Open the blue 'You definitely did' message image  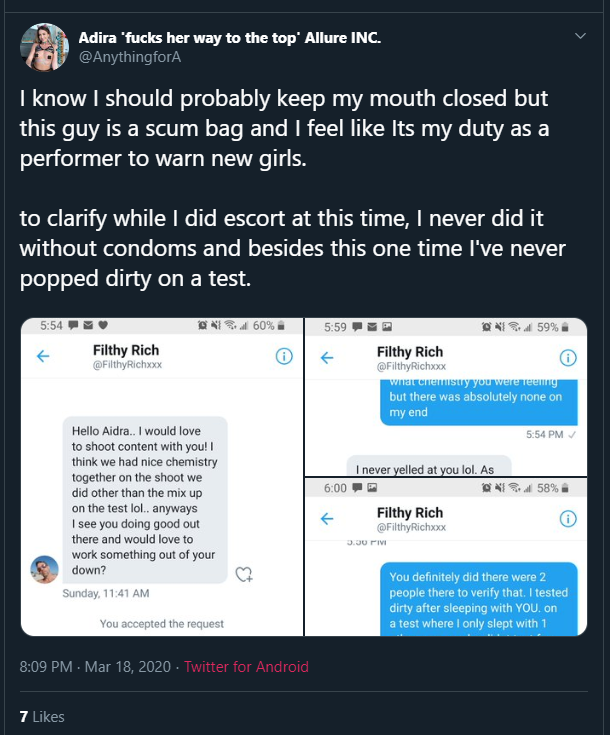tap(479, 597)
